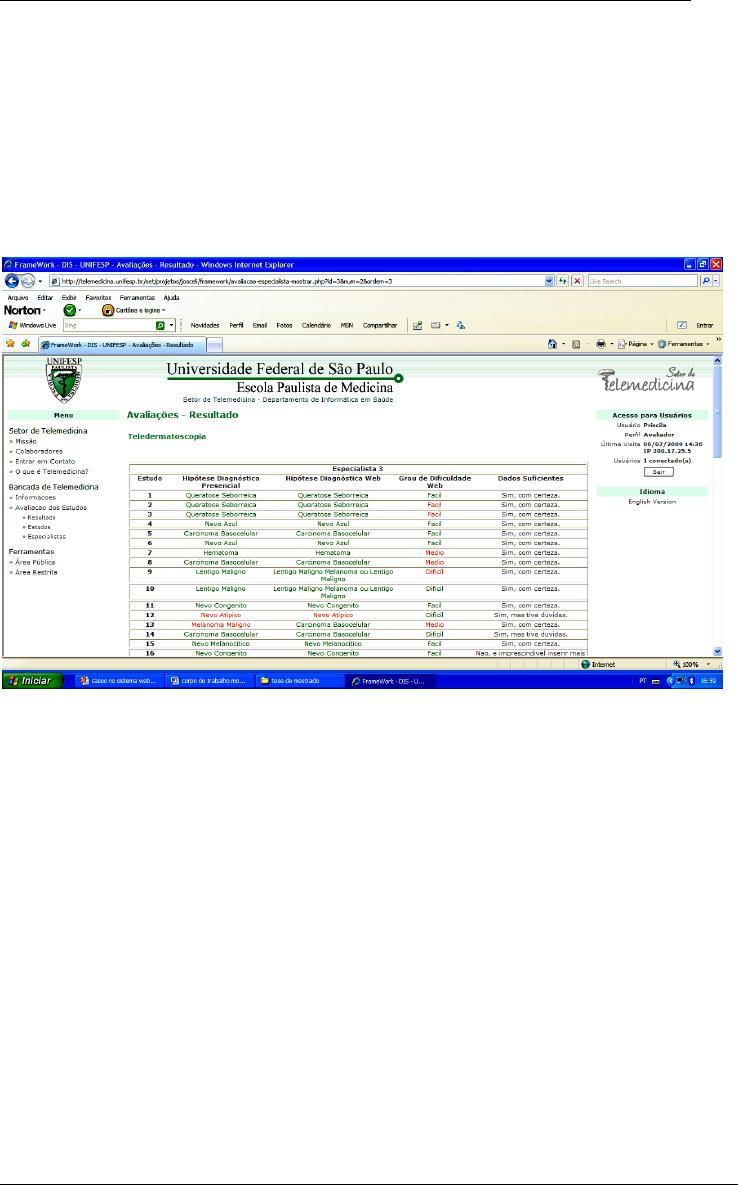Select the FrameWork - DIS - UNIFESP tab
This screenshot has width=738, height=1185.
121,345
